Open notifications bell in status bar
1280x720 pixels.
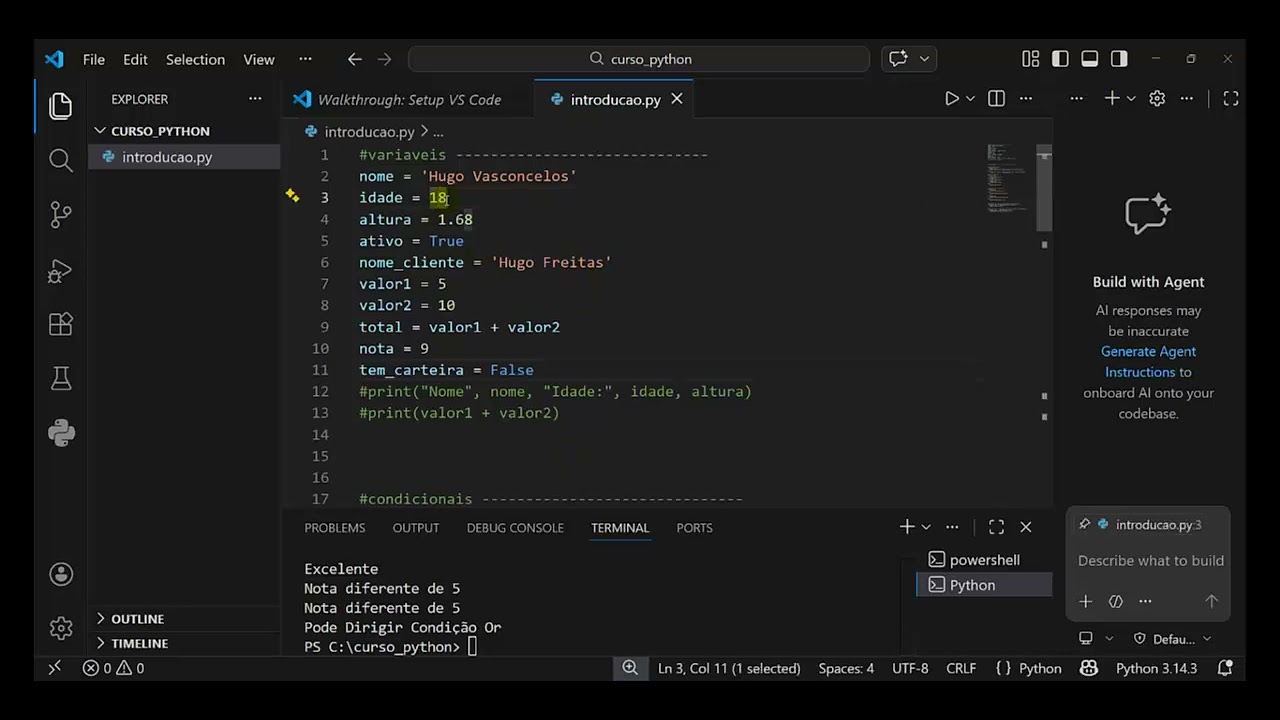coord(1224,668)
